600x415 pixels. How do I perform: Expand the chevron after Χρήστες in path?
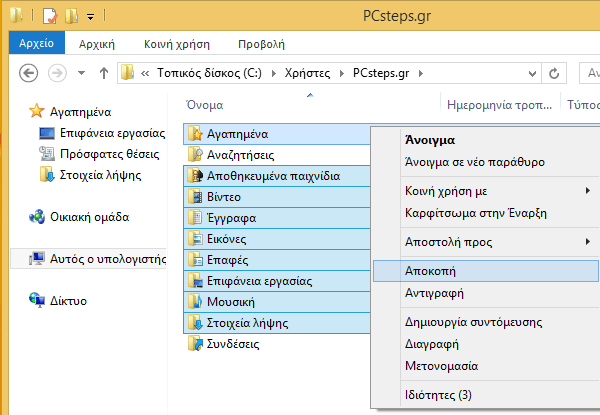tap(342, 73)
